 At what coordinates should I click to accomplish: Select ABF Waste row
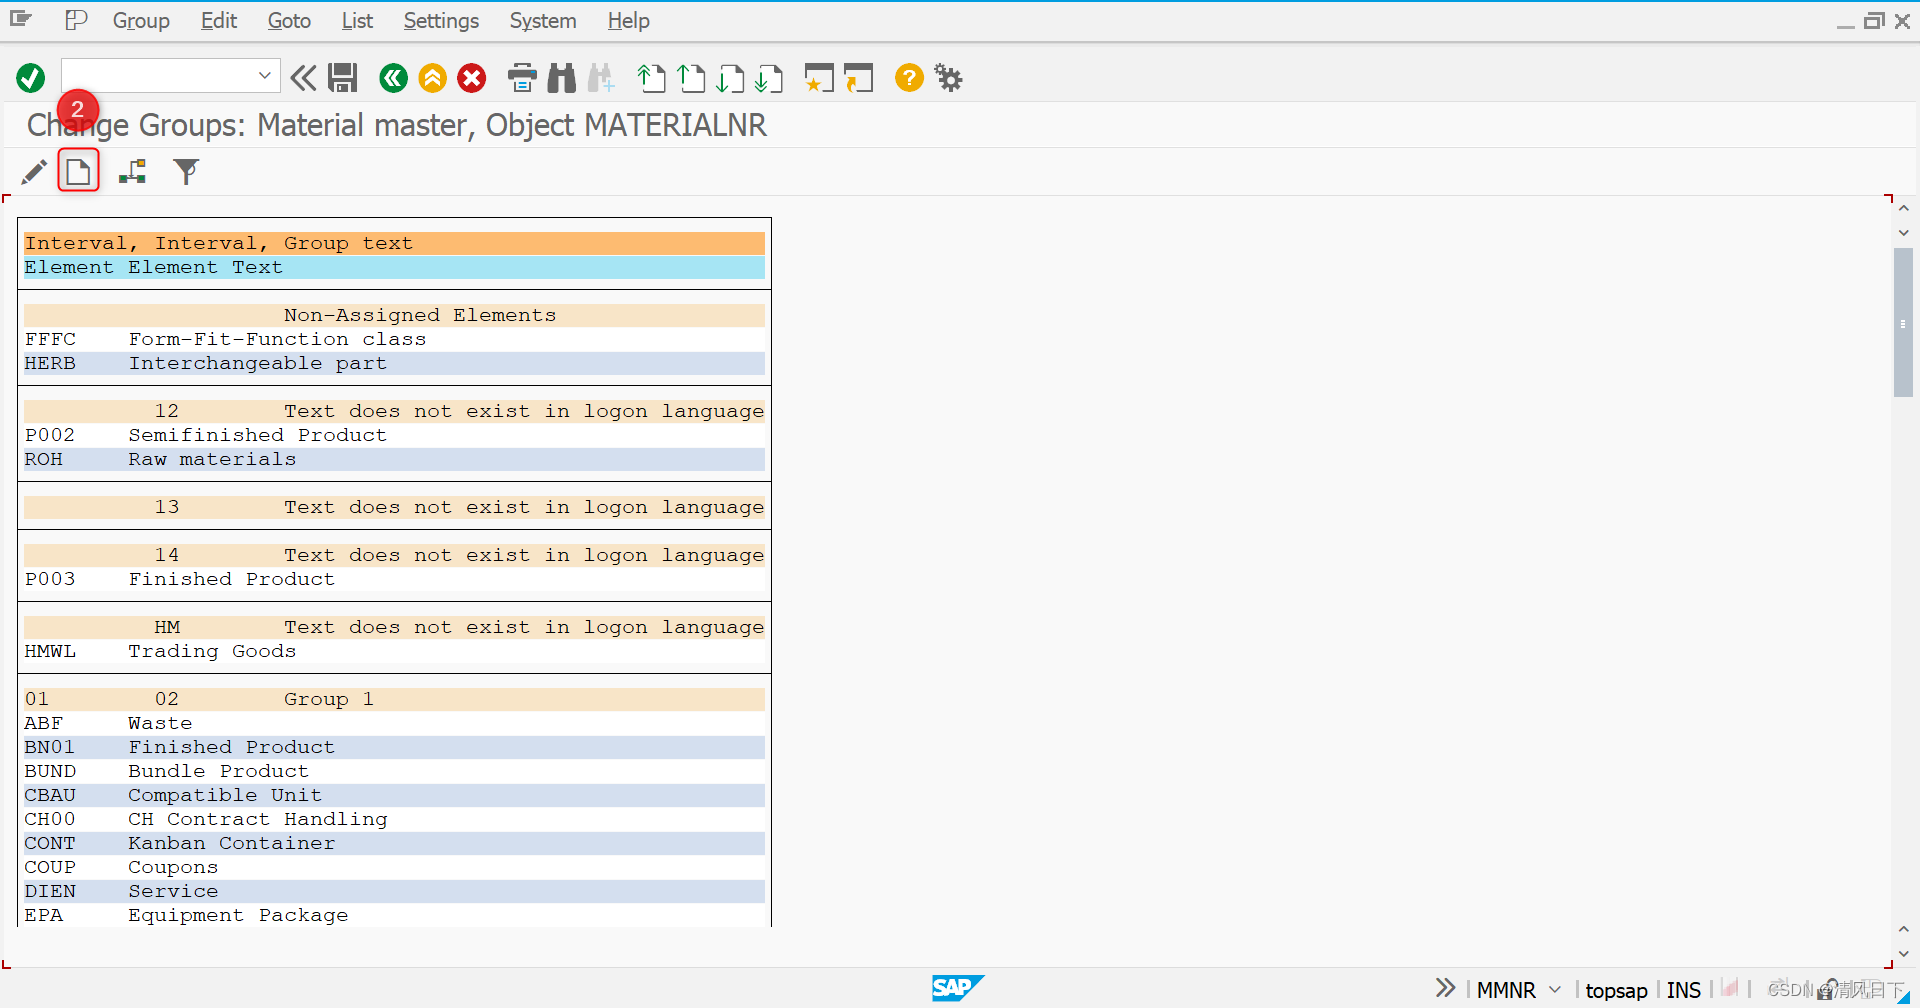(x=394, y=723)
